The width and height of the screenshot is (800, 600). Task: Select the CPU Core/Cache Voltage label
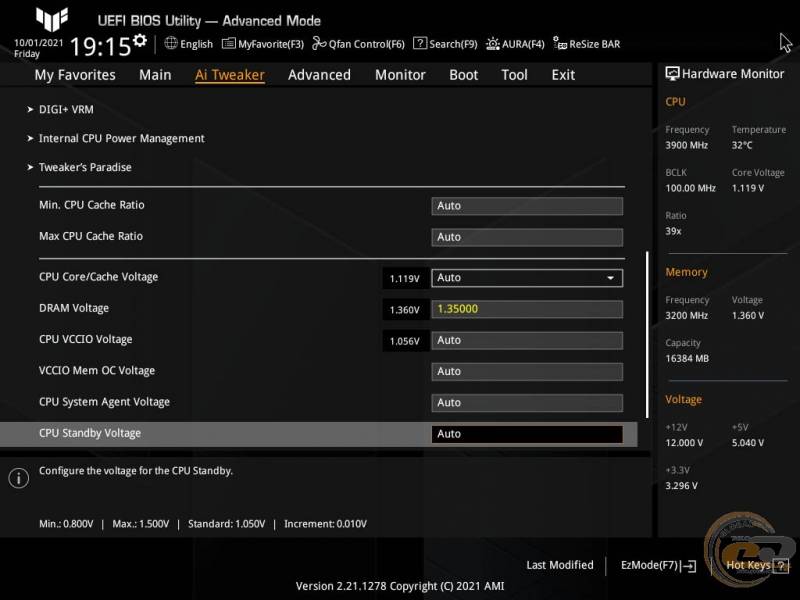coord(98,277)
